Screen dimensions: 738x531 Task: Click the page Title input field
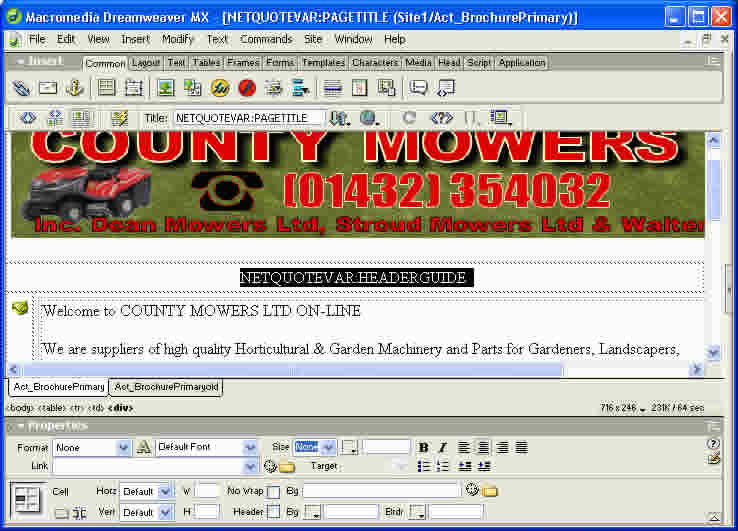pyautogui.click(x=248, y=118)
